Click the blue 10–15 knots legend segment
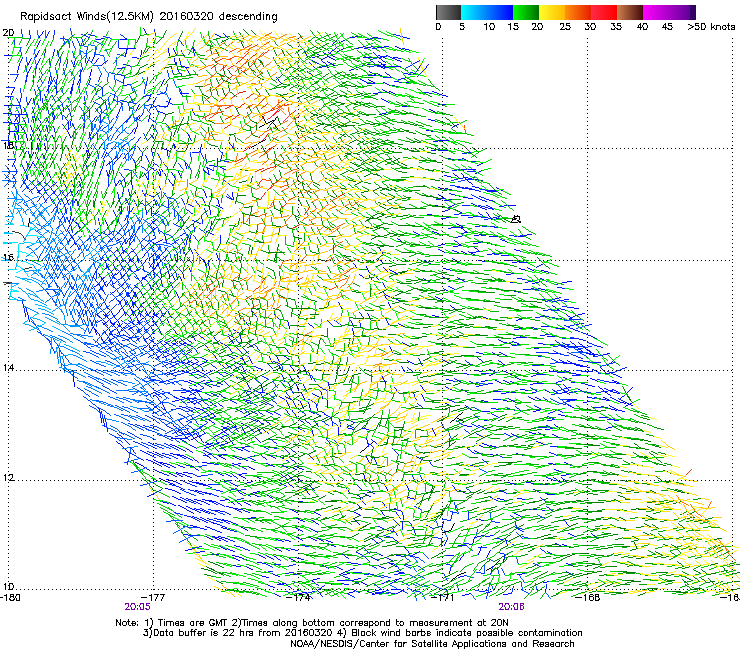 [x=500, y=12]
